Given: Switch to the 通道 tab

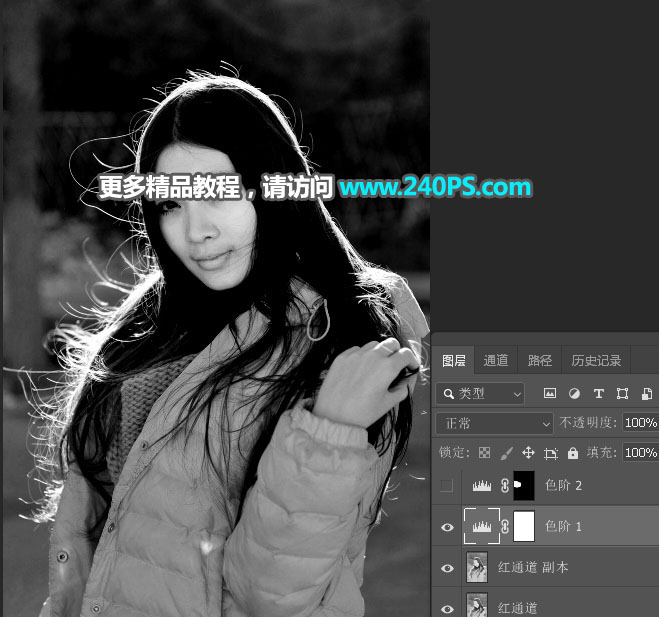Looking at the screenshot, I should [496, 360].
